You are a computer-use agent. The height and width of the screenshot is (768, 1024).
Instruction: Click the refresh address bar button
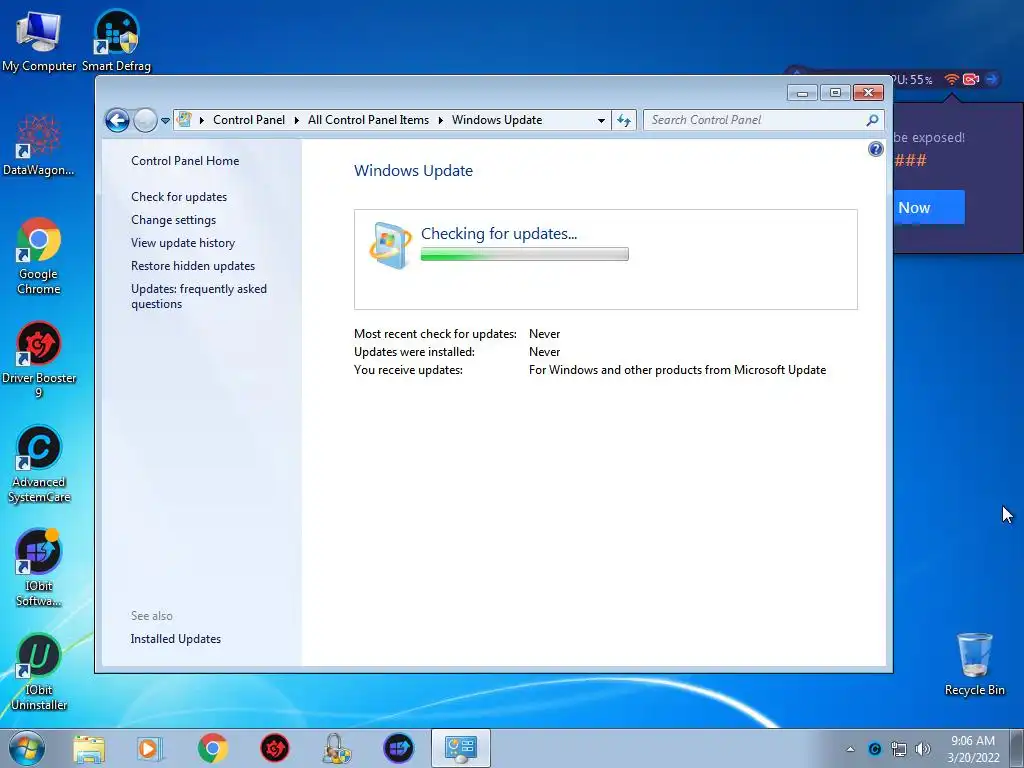[x=624, y=120]
